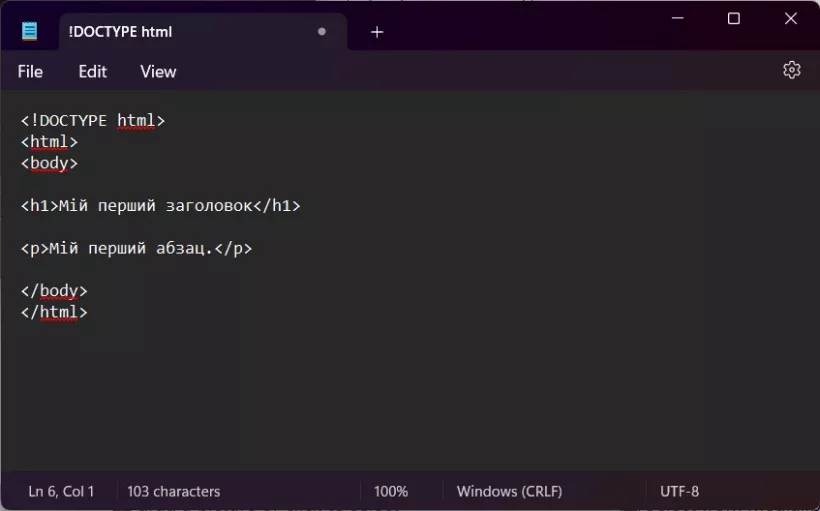This screenshot has width=820, height=511.
Task: Click the 103 characters count in status bar
Action: point(173,491)
